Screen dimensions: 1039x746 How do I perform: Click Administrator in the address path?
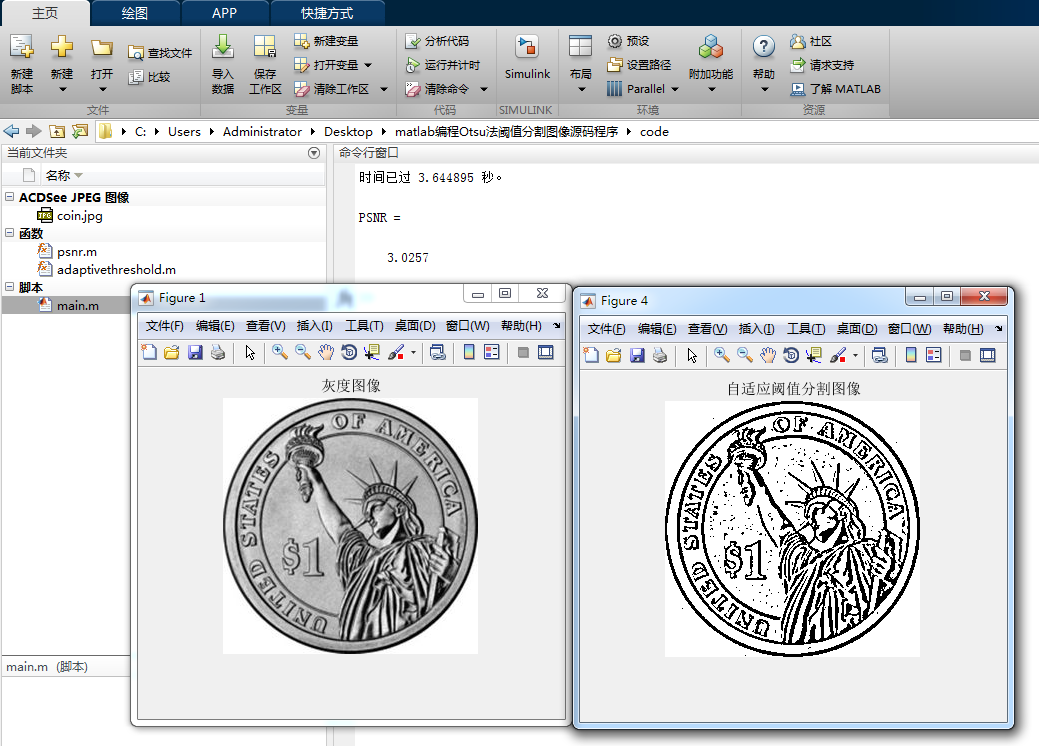tap(262, 132)
